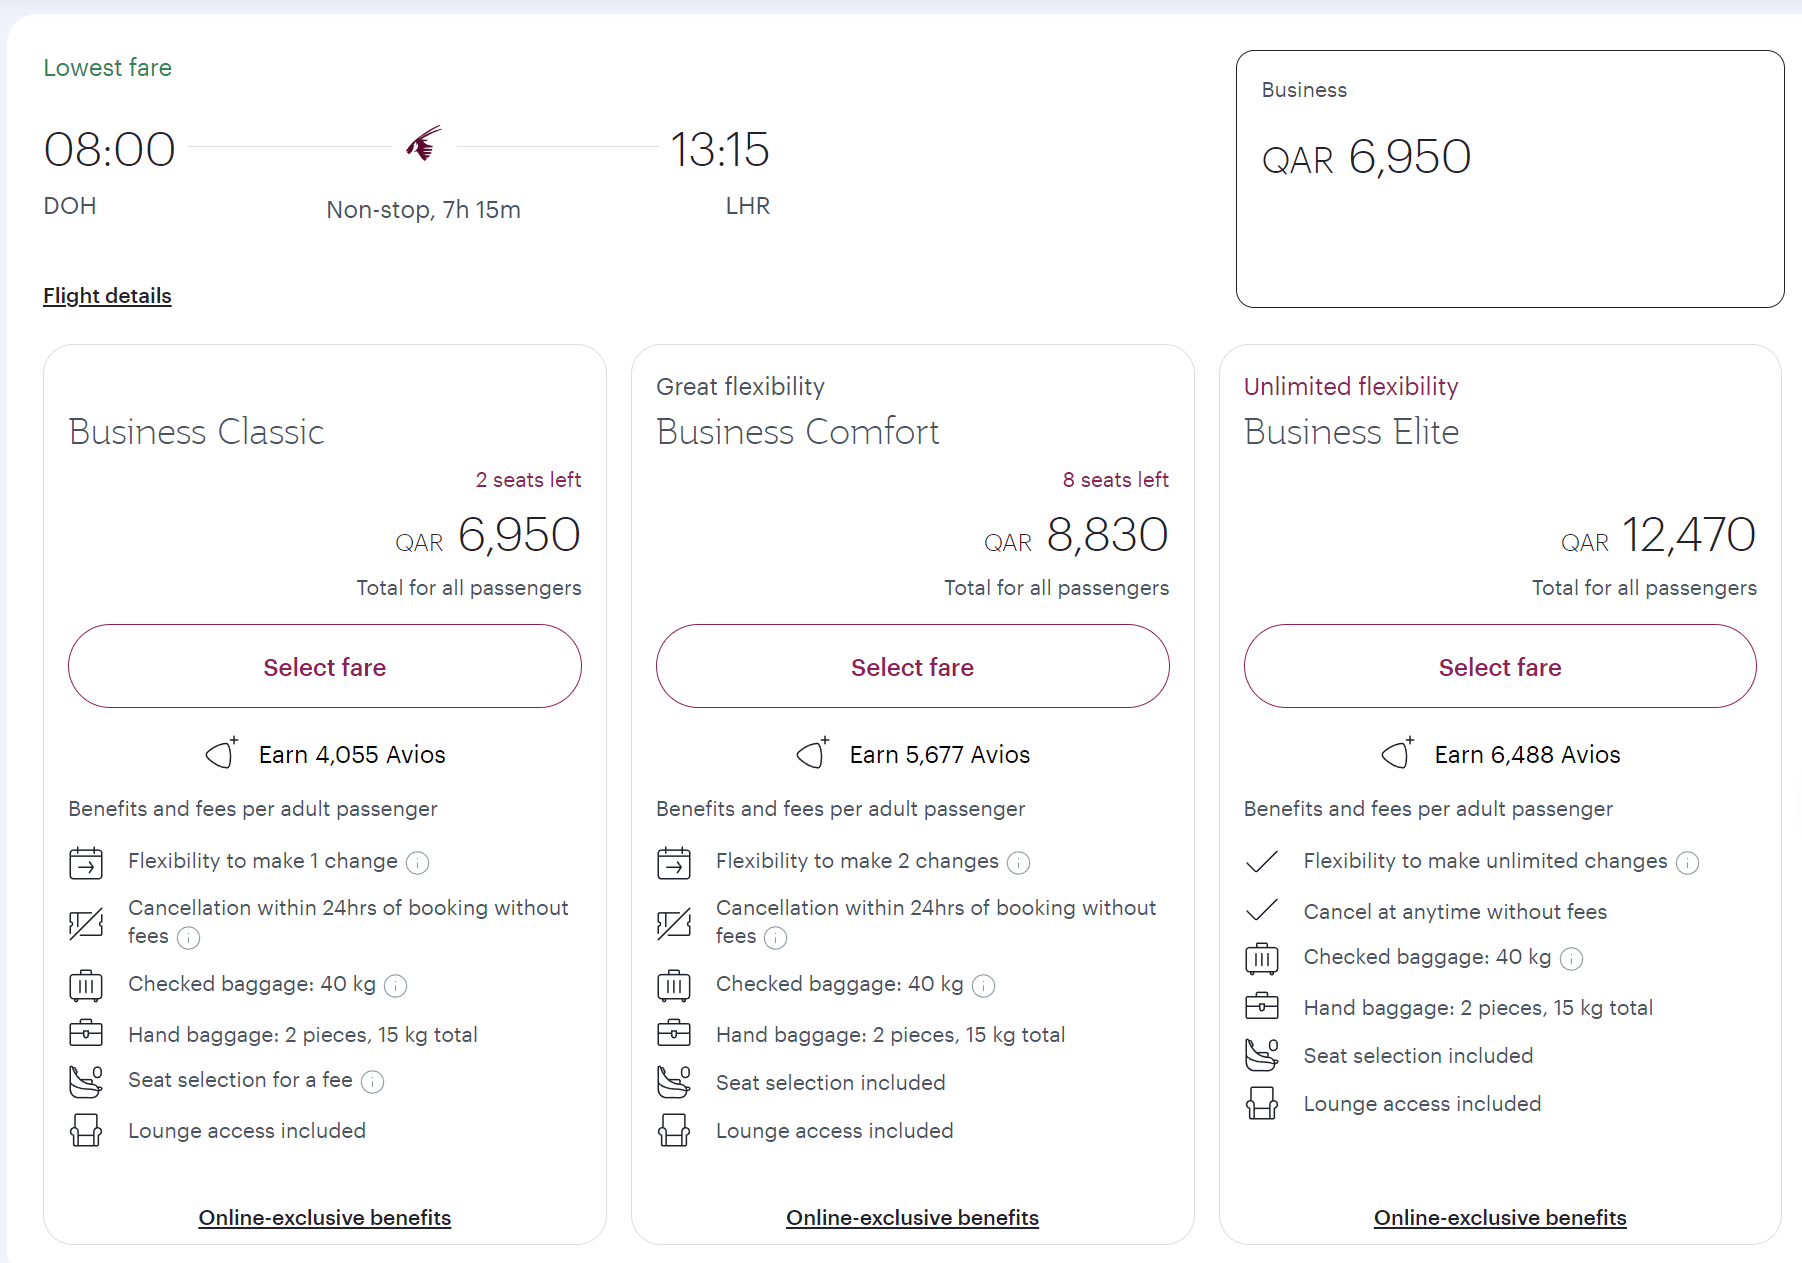Show Online-exclusive benefits for Business Elite

[x=1499, y=1218]
